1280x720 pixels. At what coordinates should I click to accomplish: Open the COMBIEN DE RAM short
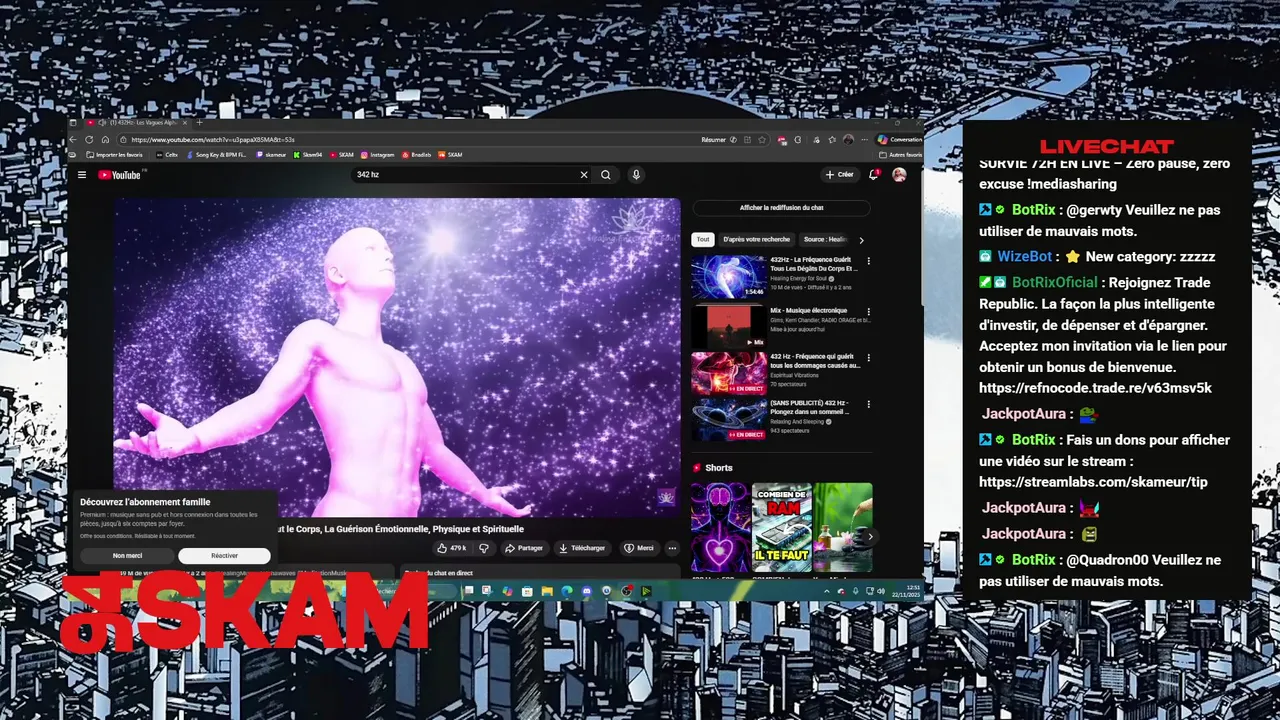coord(781,528)
